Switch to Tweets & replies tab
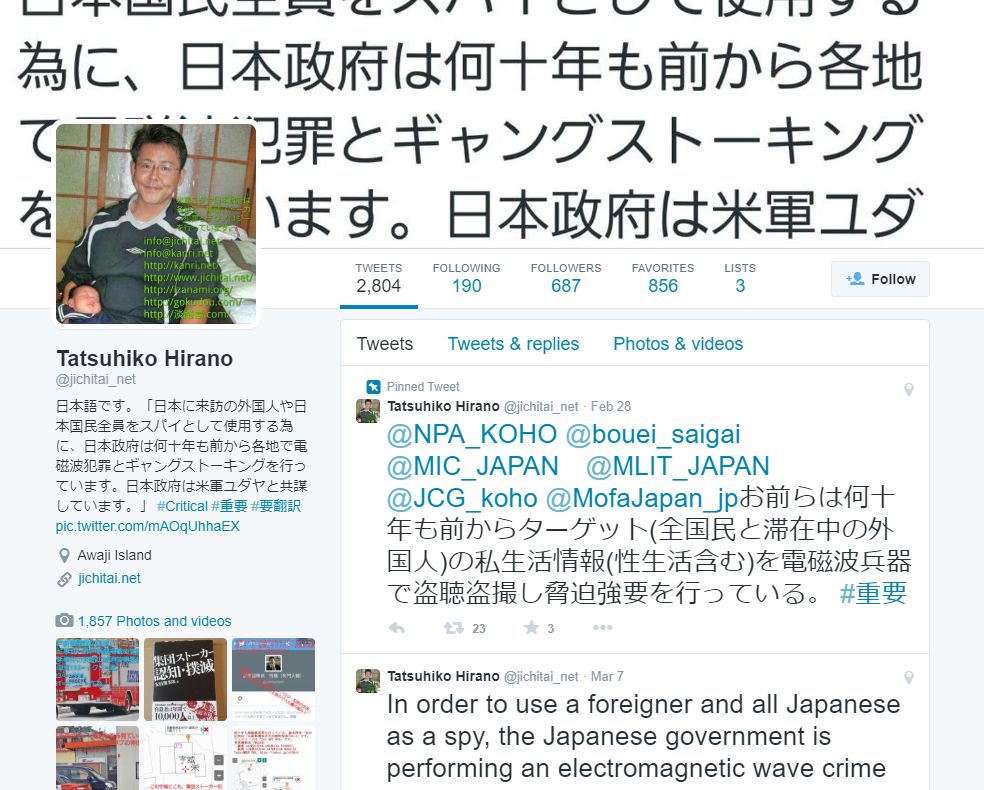 513,344
